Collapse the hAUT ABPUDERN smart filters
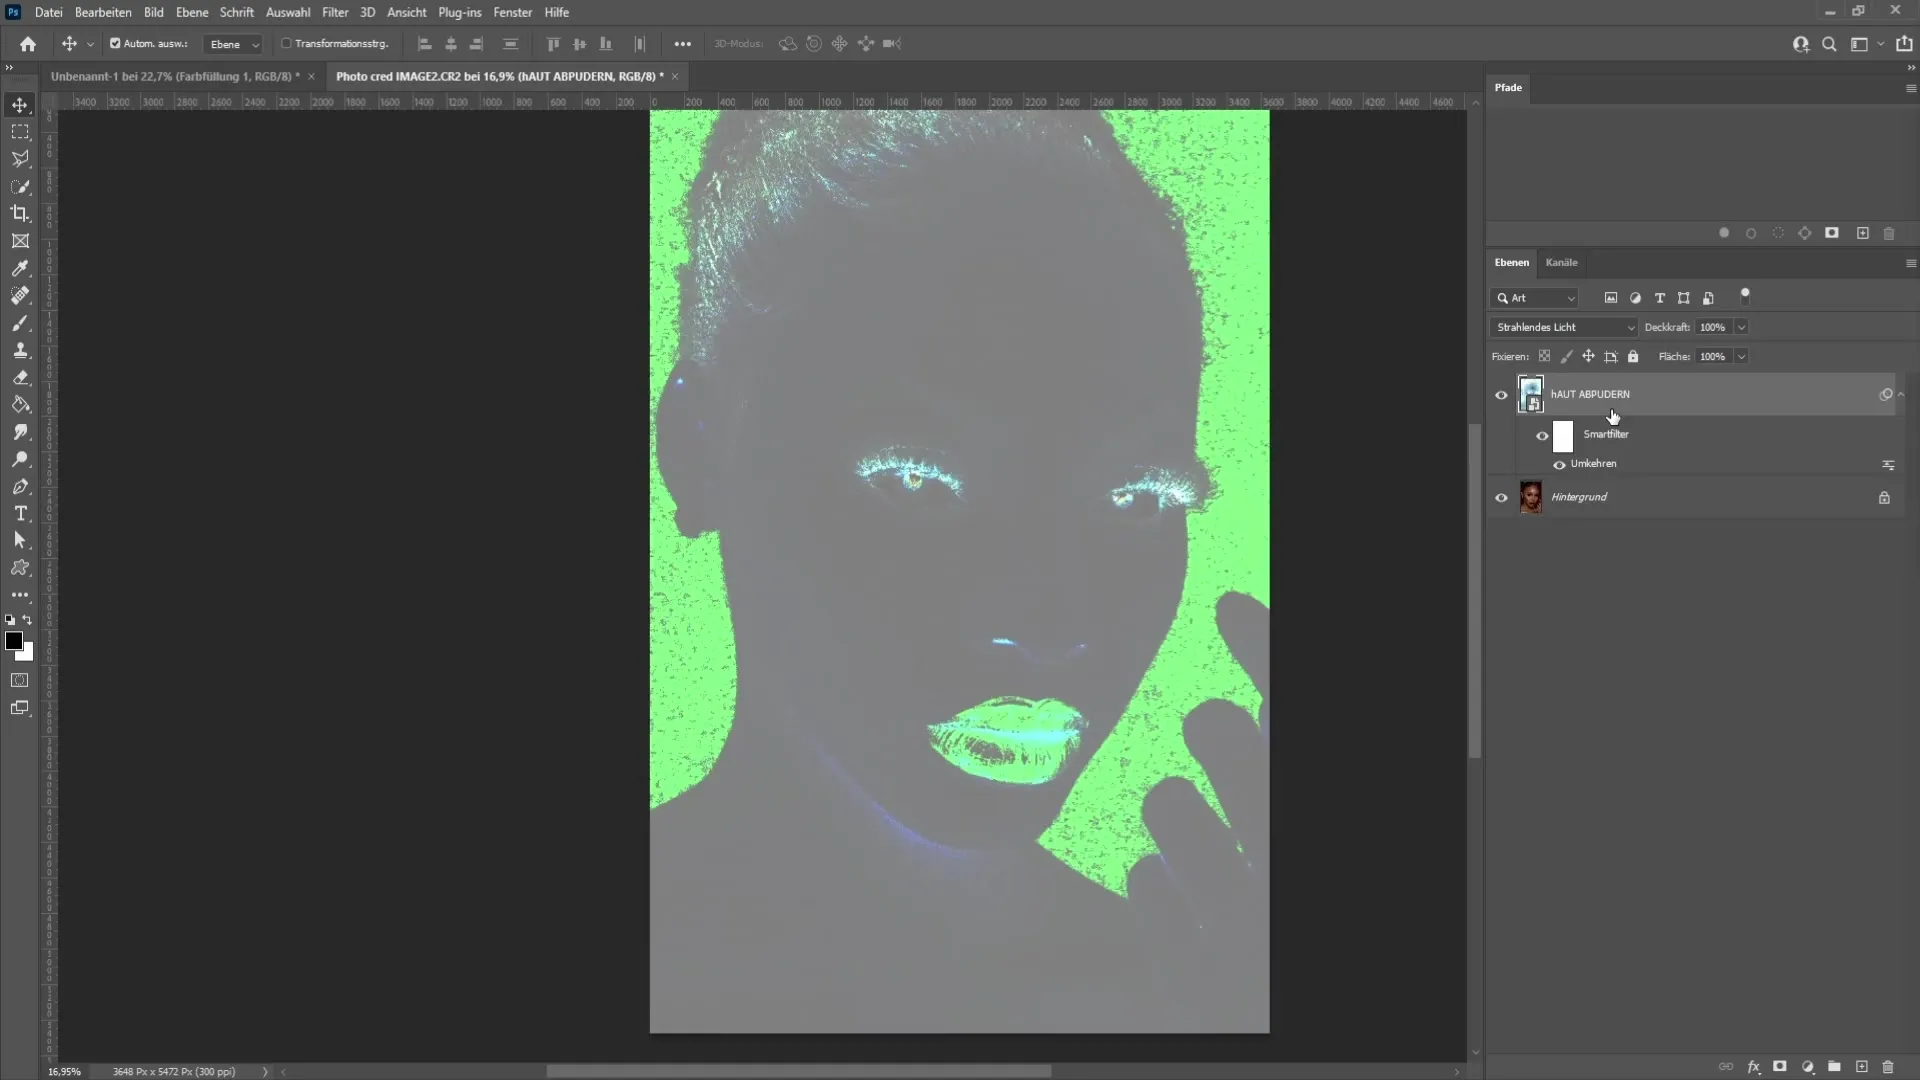The width and height of the screenshot is (1920, 1080). coord(1901,395)
